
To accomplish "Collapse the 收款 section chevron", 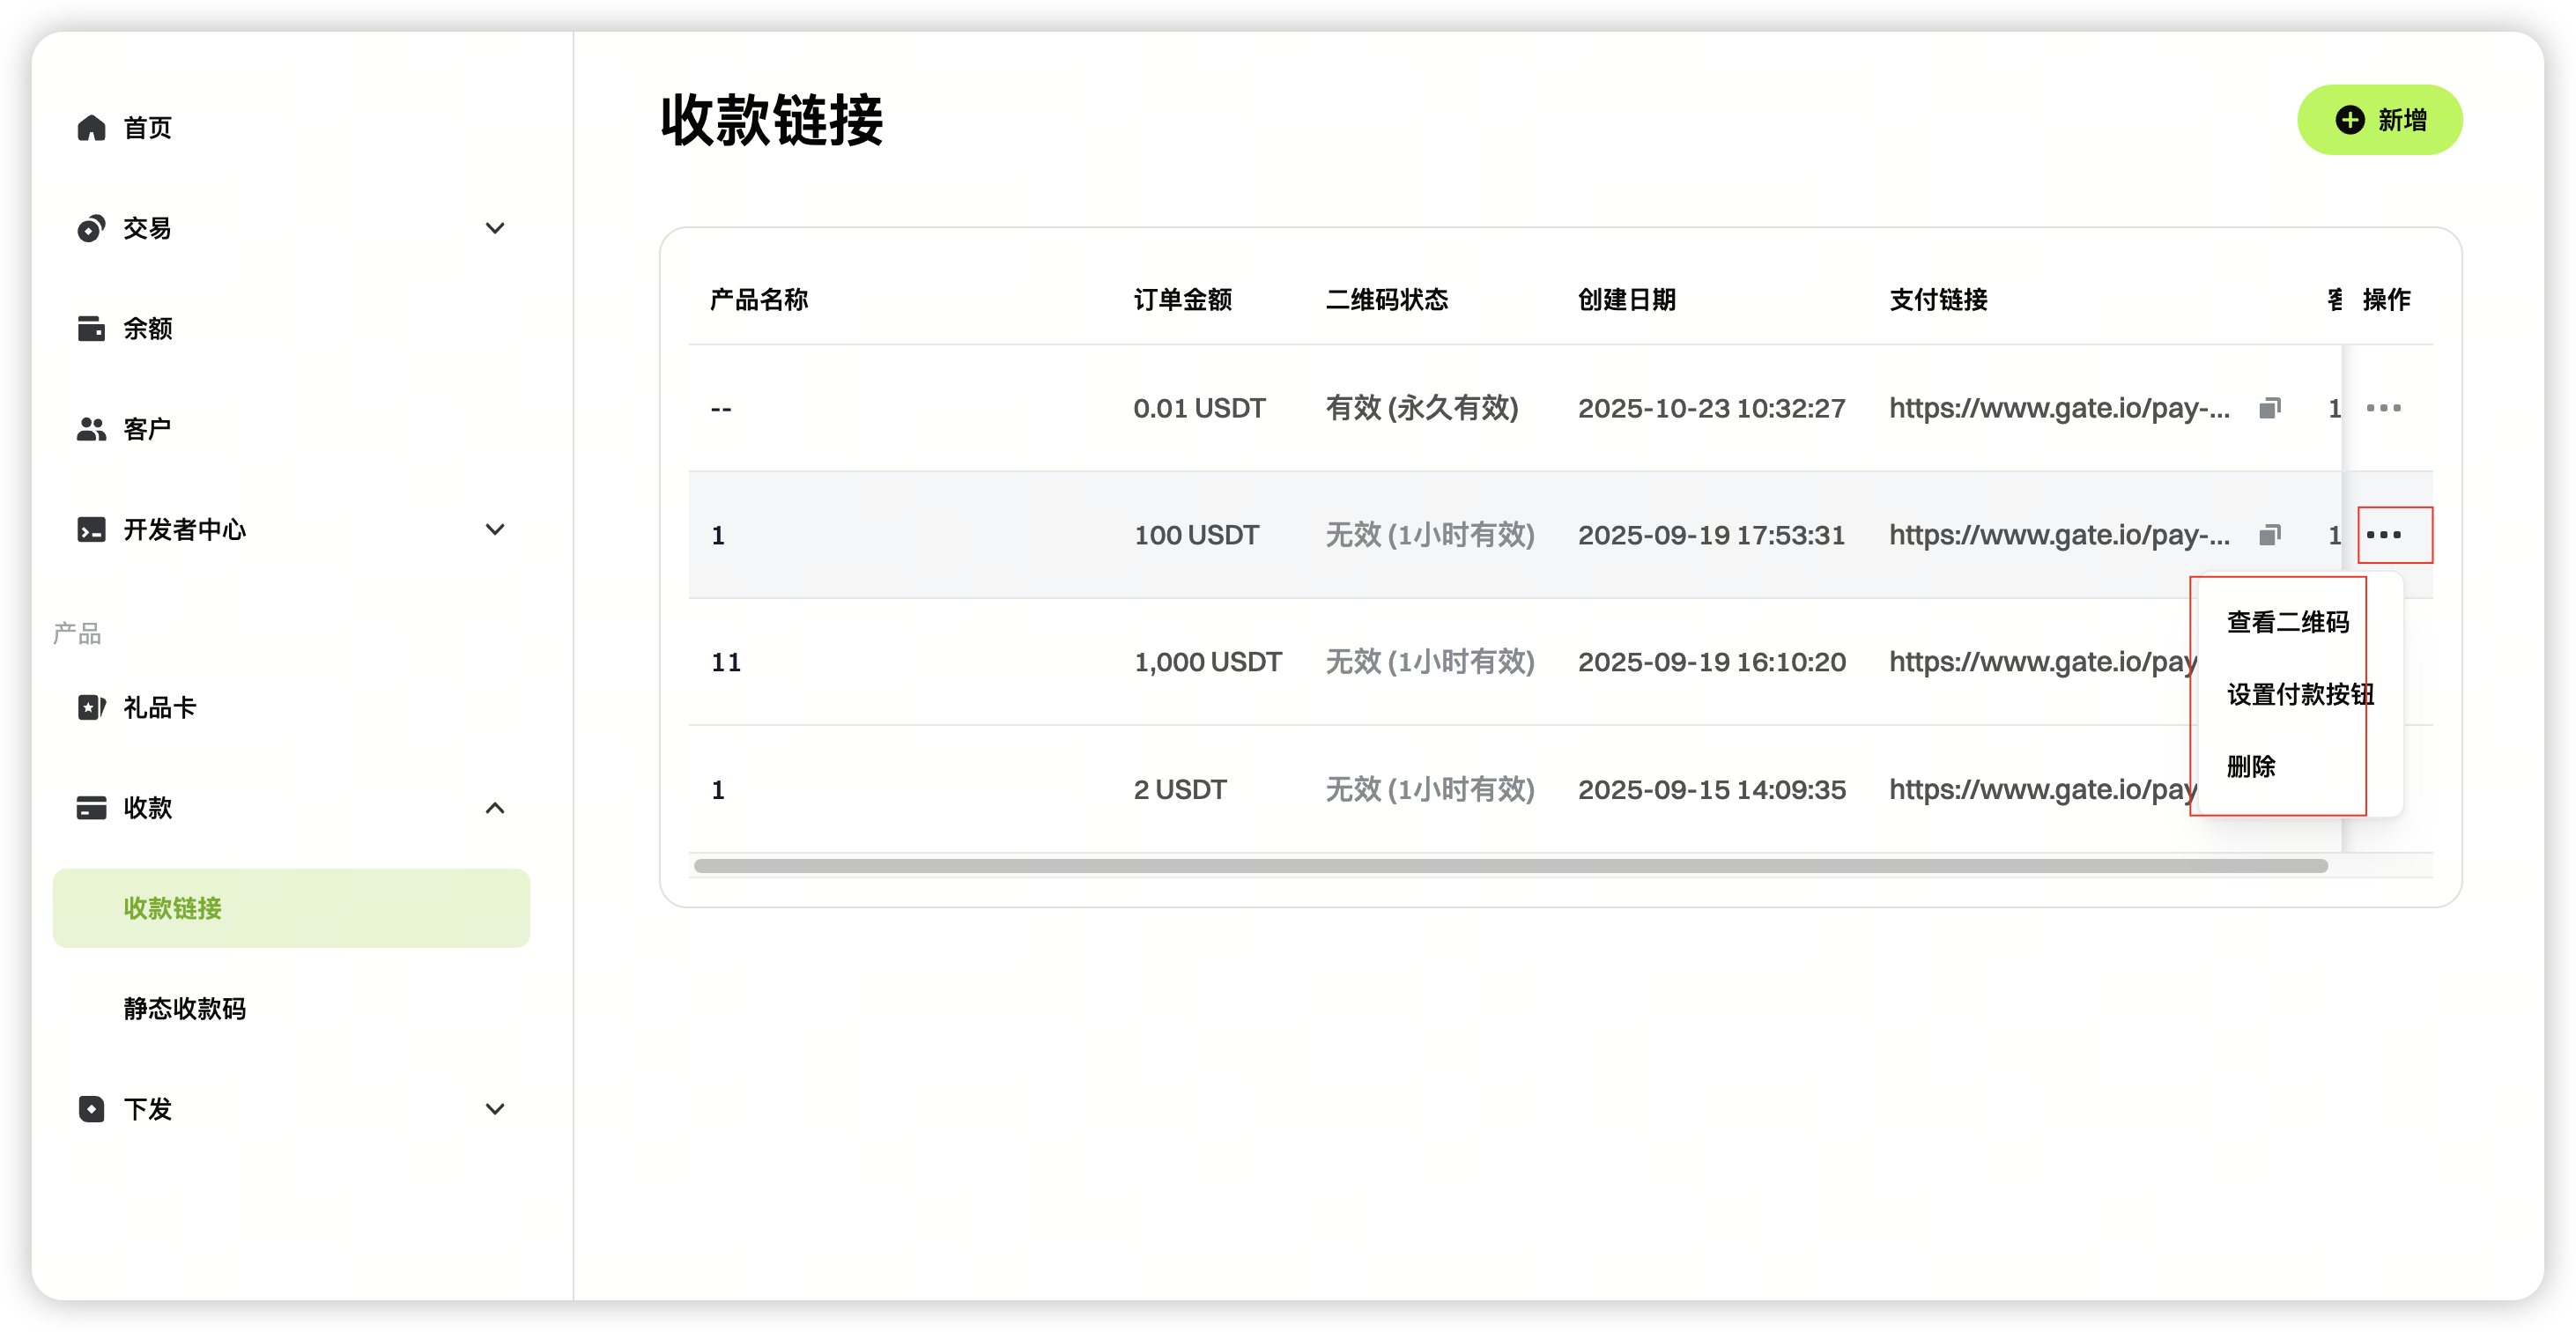I will pos(494,808).
